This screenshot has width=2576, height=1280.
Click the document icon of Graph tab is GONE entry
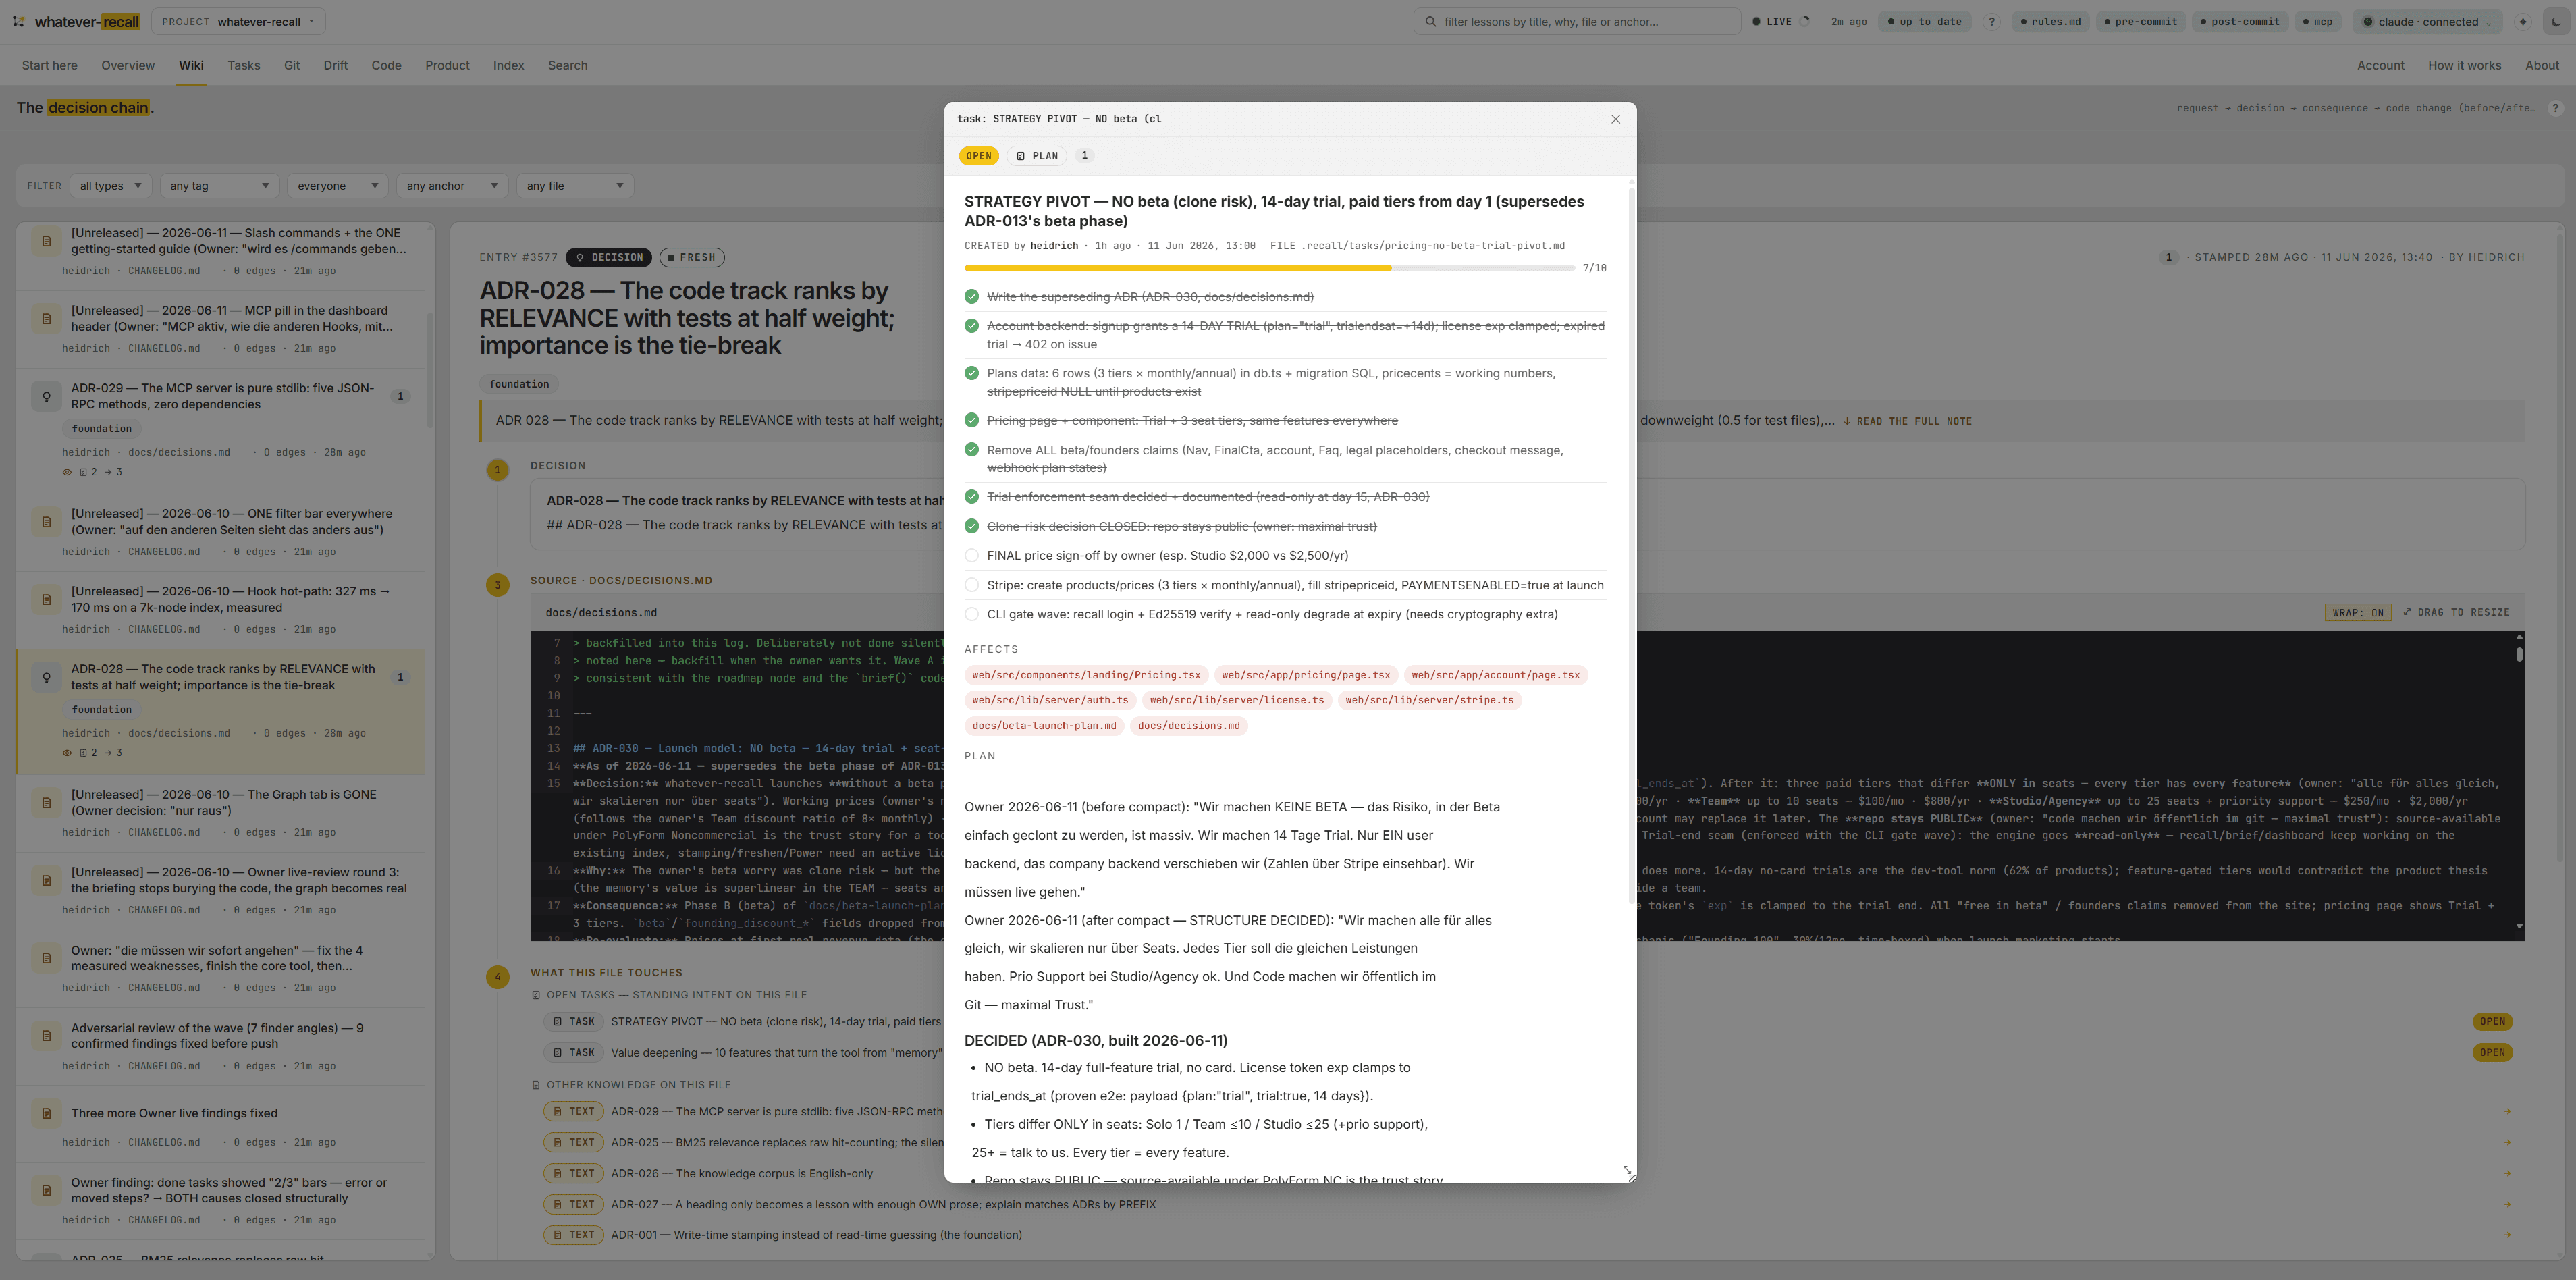[46, 802]
